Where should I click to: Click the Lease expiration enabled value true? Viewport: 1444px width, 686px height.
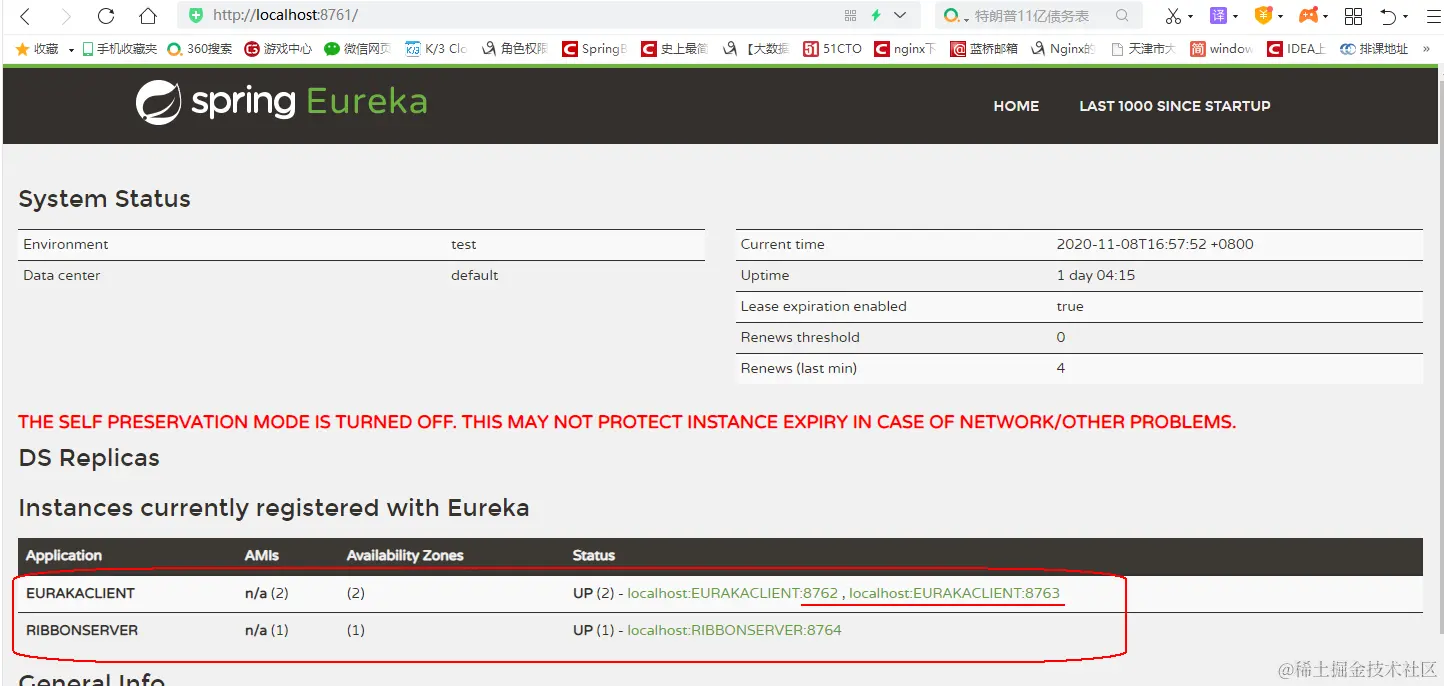pos(1070,306)
